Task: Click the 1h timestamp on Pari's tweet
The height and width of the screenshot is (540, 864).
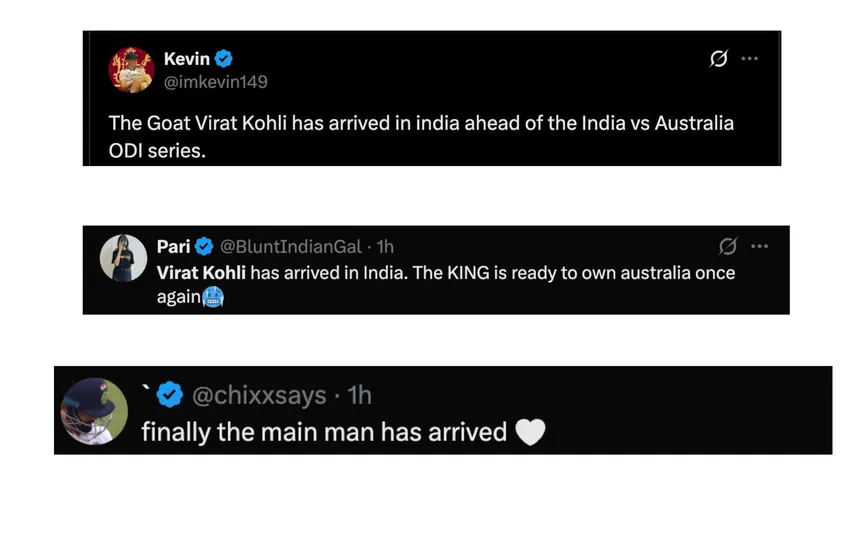Action: click(x=385, y=247)
